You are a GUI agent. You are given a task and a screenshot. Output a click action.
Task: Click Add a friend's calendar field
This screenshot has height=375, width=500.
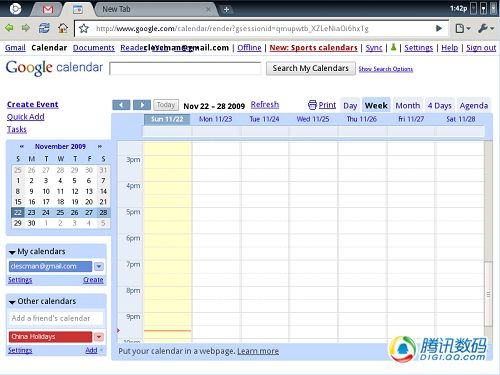coord(56,318)
